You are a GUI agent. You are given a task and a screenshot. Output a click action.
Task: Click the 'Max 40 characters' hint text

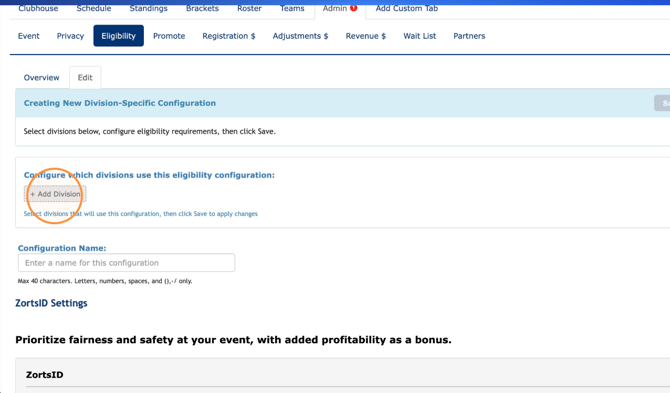(105, 281)
